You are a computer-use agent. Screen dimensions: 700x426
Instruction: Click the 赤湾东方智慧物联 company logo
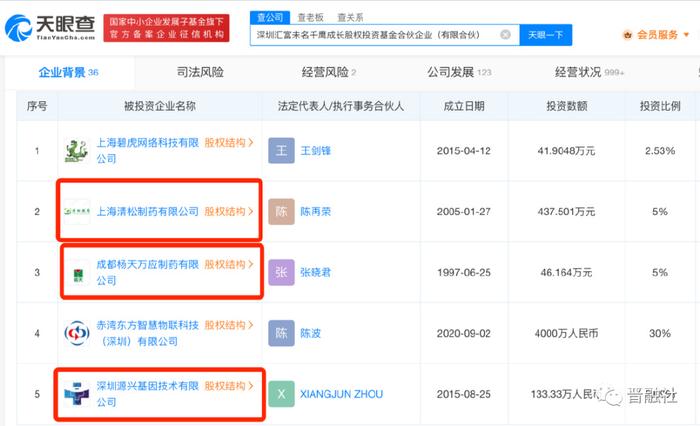click(x=77, y=333)
